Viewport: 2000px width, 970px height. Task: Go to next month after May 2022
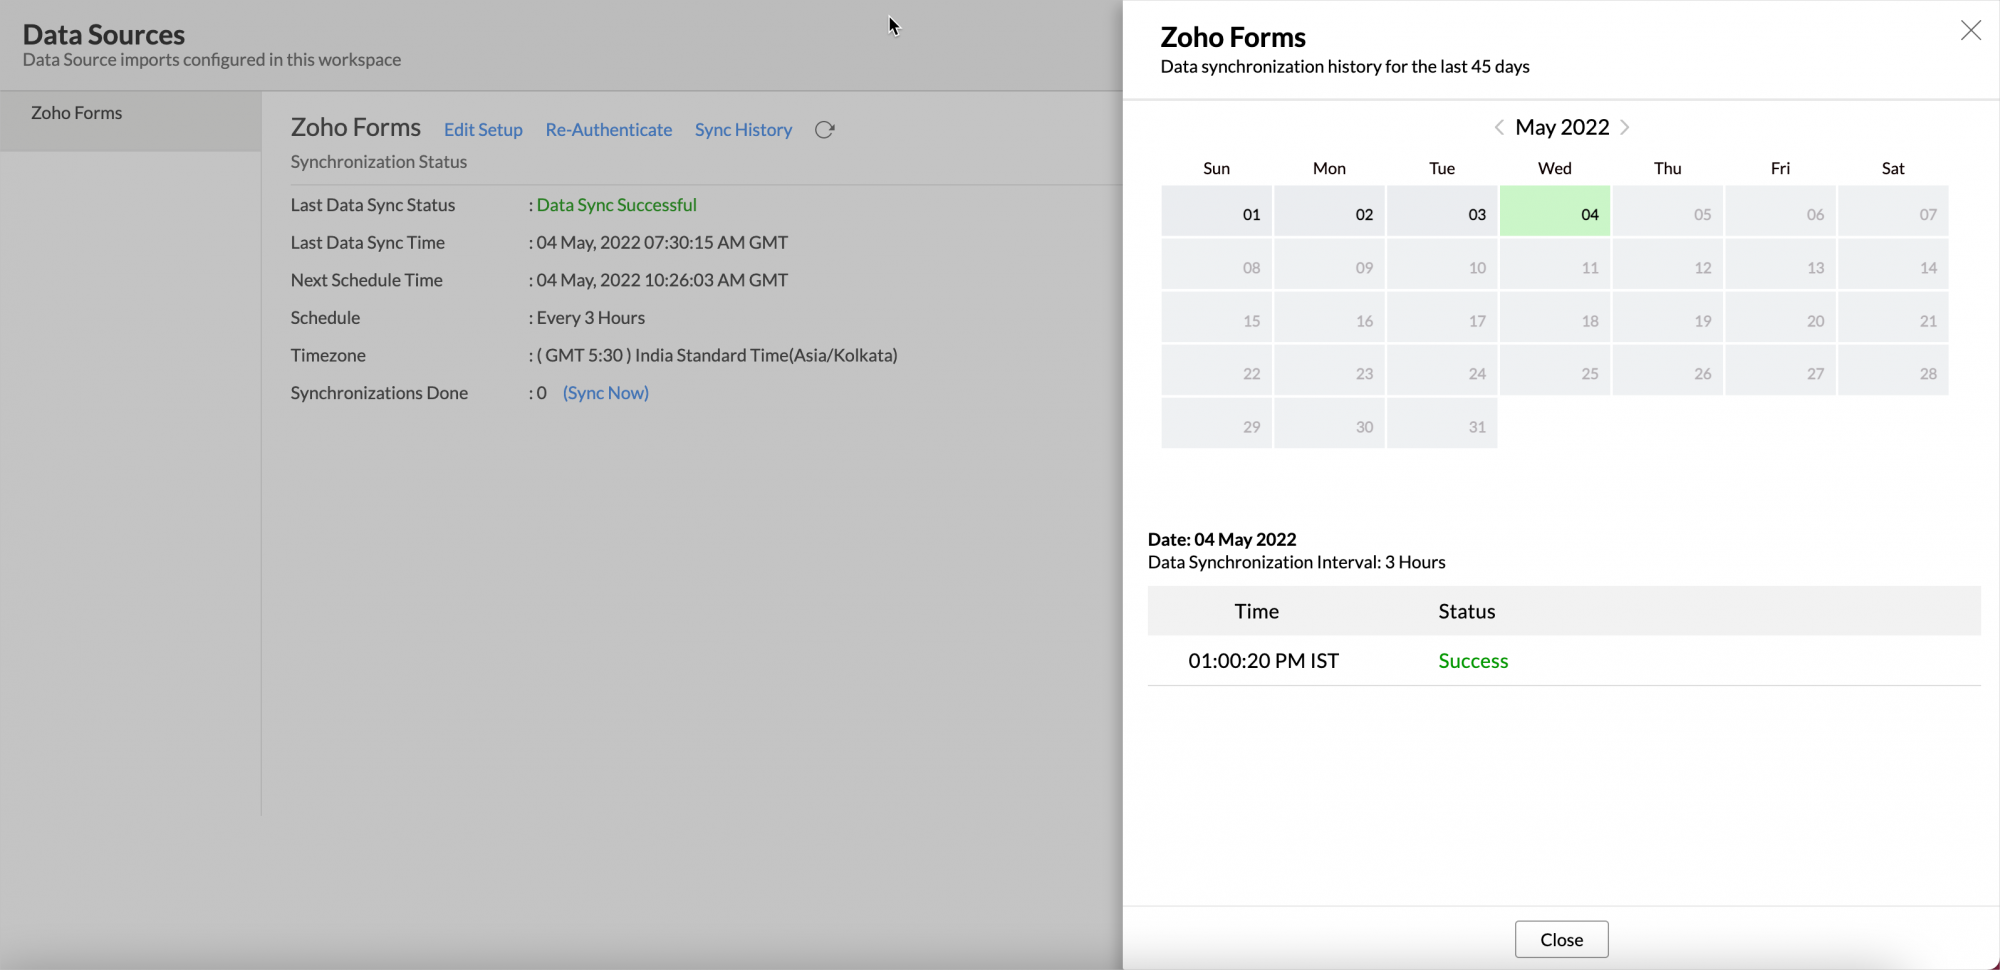[1625, 127]
